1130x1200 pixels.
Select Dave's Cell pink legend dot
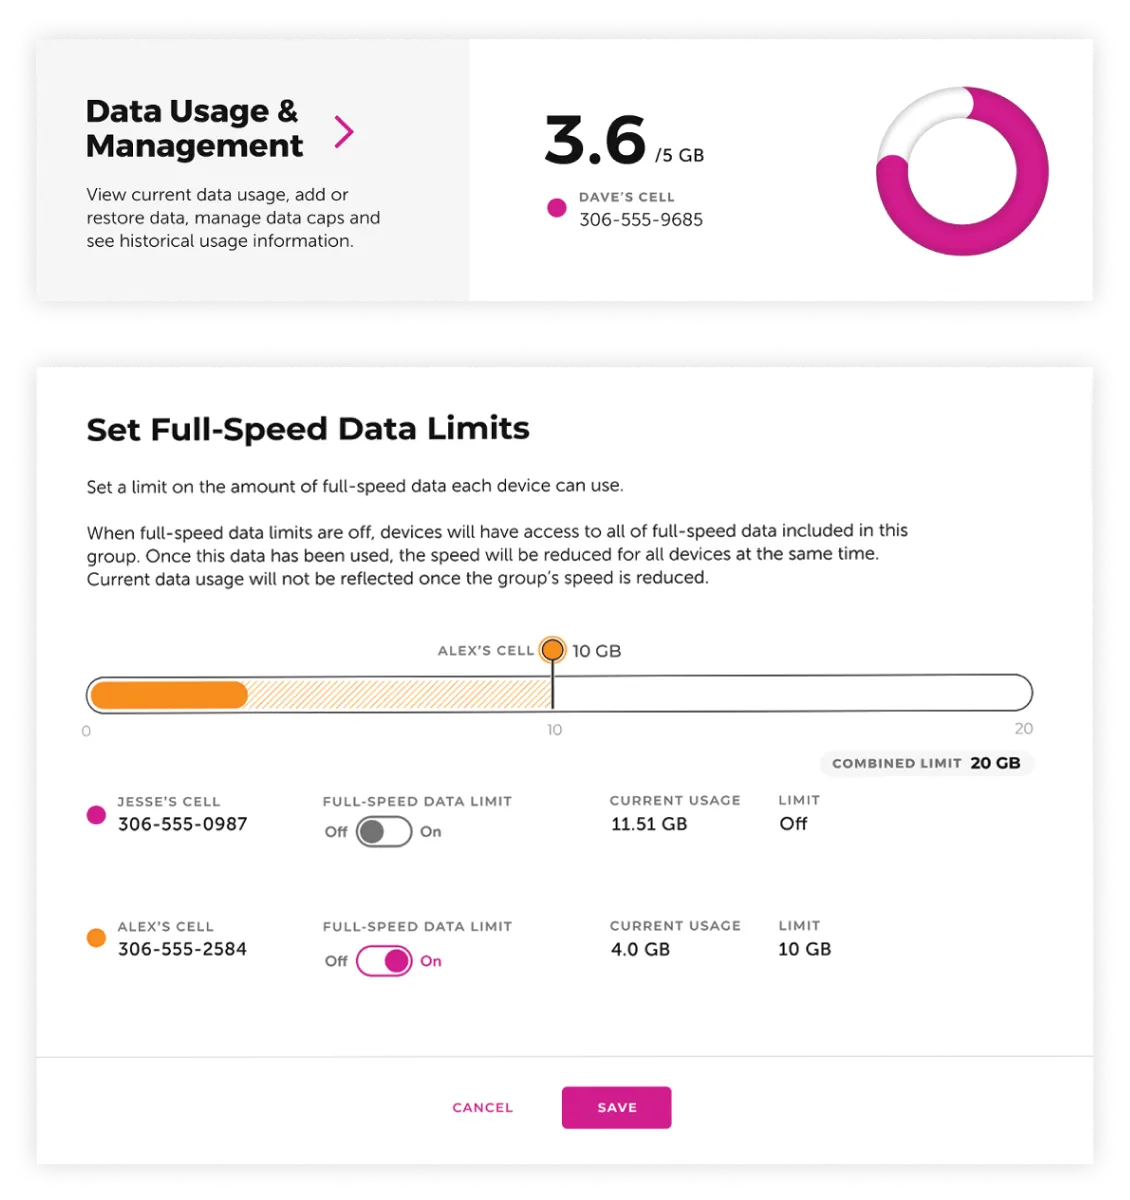[556, 207]
